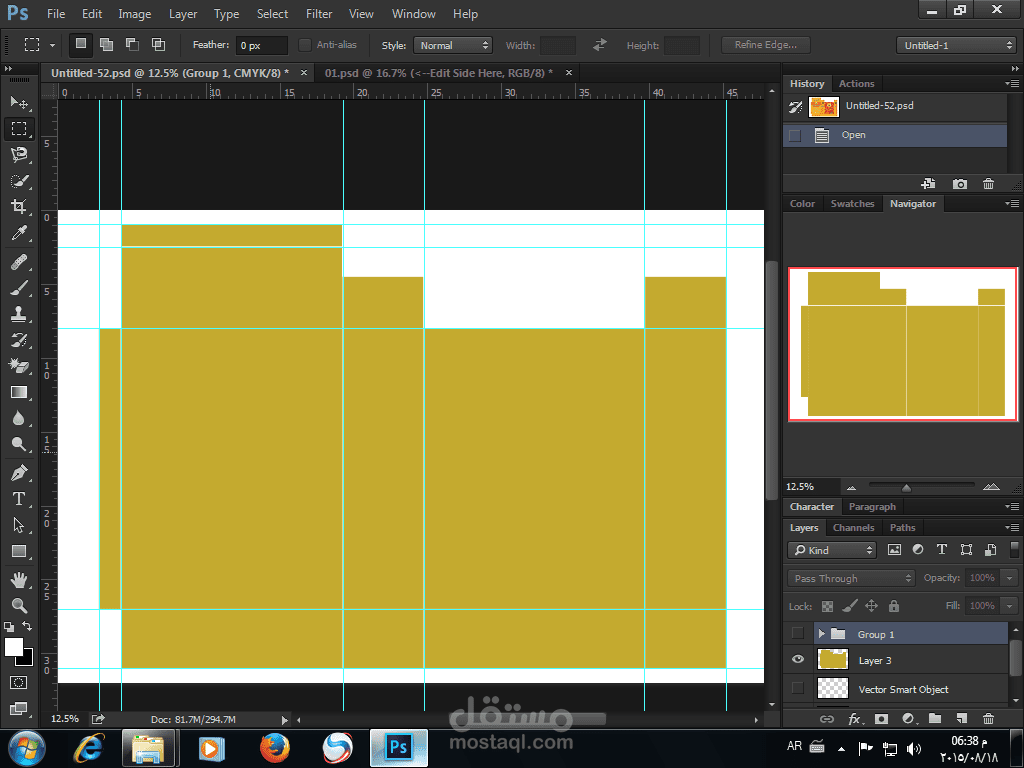Screen dimensions: 1024x768
Task: Click the Refine Edge button
Action: coord(765,44)
